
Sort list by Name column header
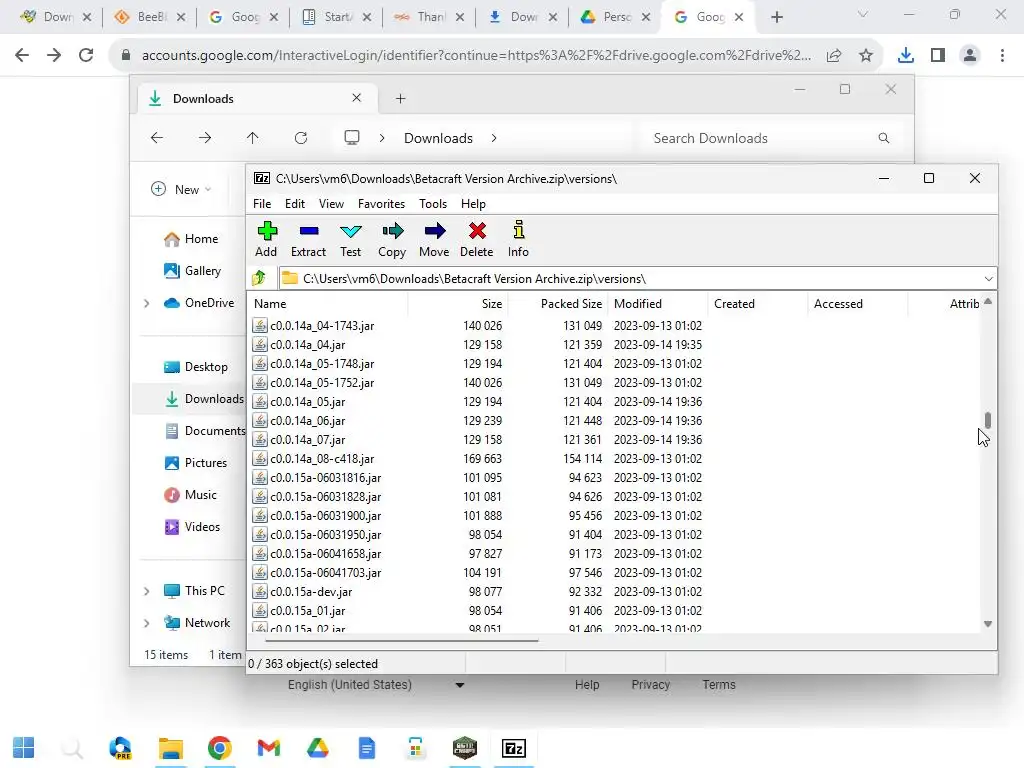point(328,304)
